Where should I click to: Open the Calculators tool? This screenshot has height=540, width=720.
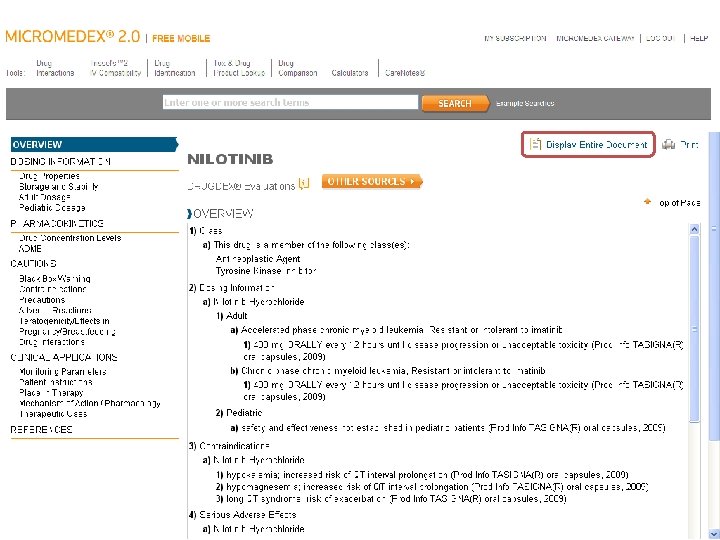point(349,73)
